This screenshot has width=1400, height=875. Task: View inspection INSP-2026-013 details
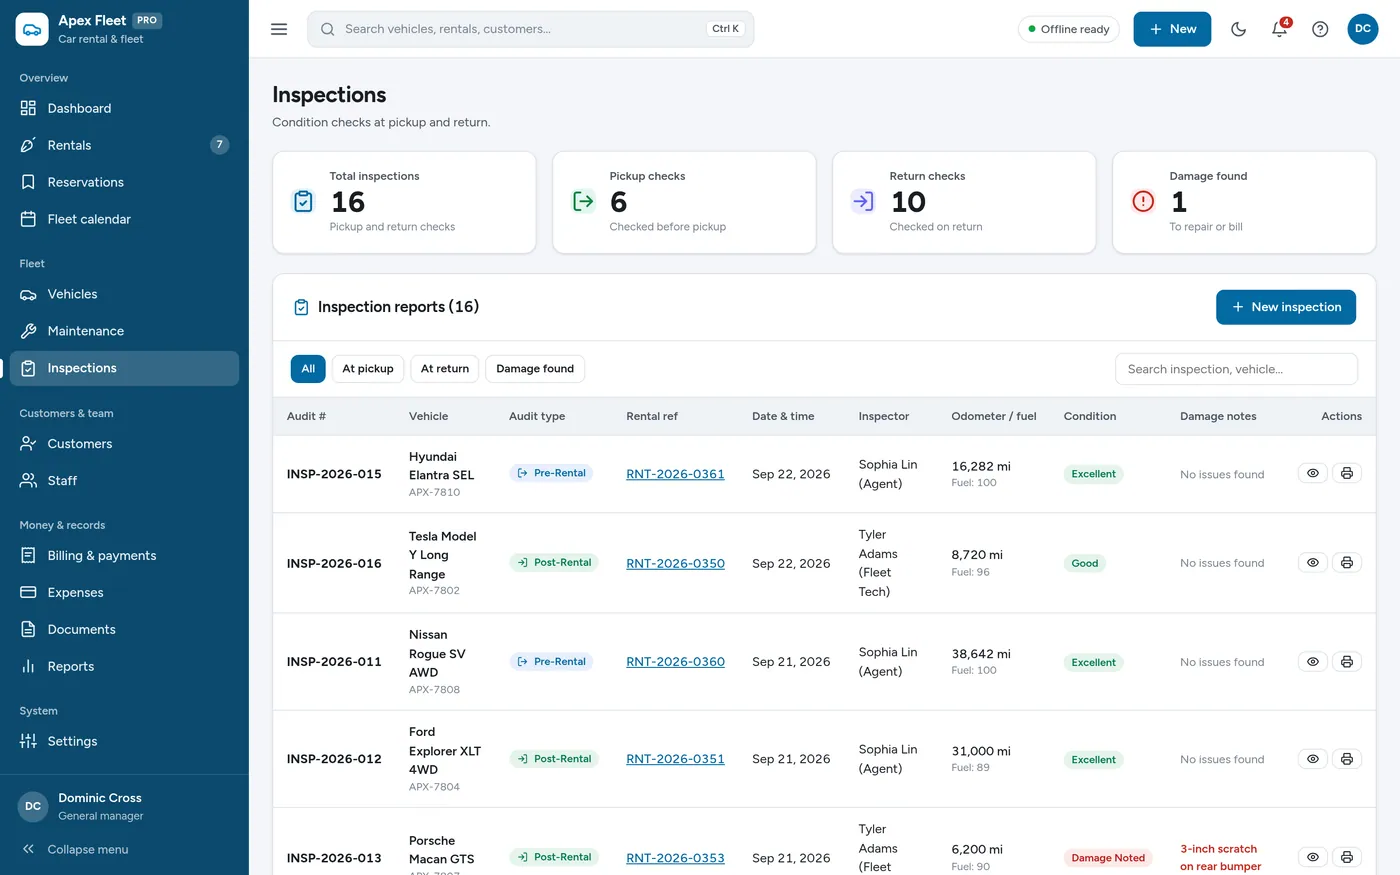(x=1313, y=857)
